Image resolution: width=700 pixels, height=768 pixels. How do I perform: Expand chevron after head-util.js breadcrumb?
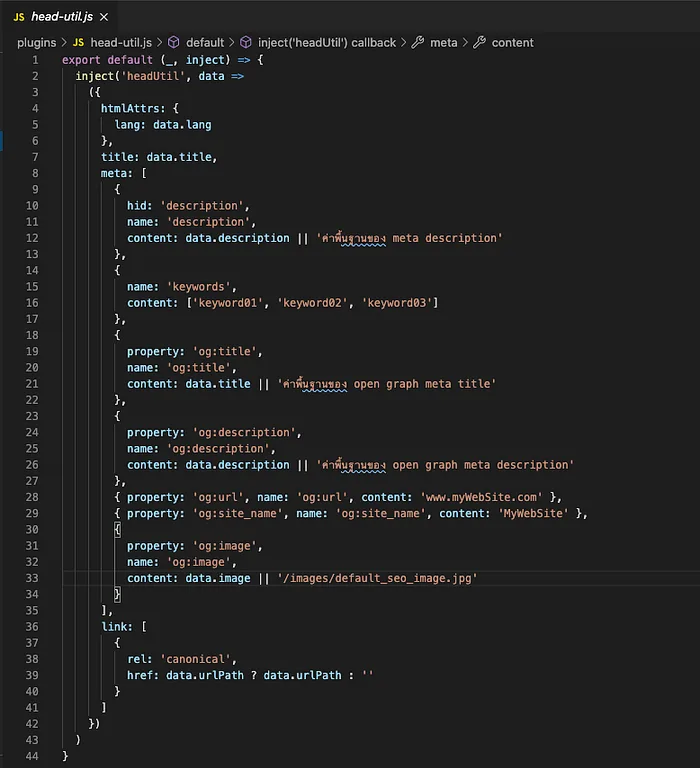[160, 43]
